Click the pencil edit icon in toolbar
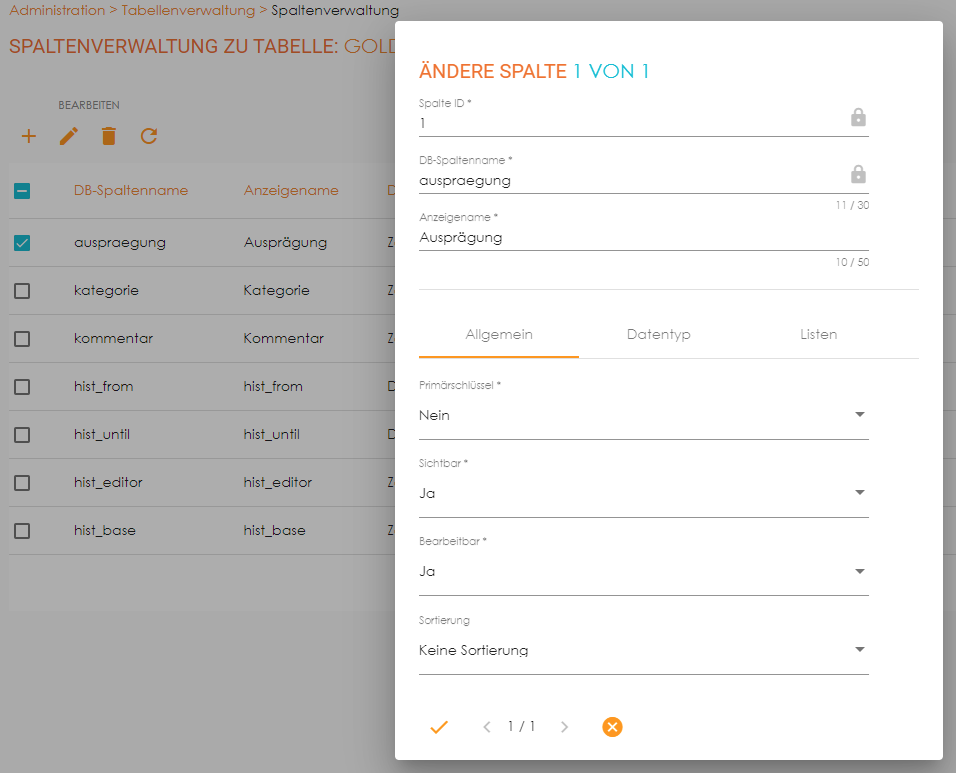 pyautogui.click(x=69, y=136)
